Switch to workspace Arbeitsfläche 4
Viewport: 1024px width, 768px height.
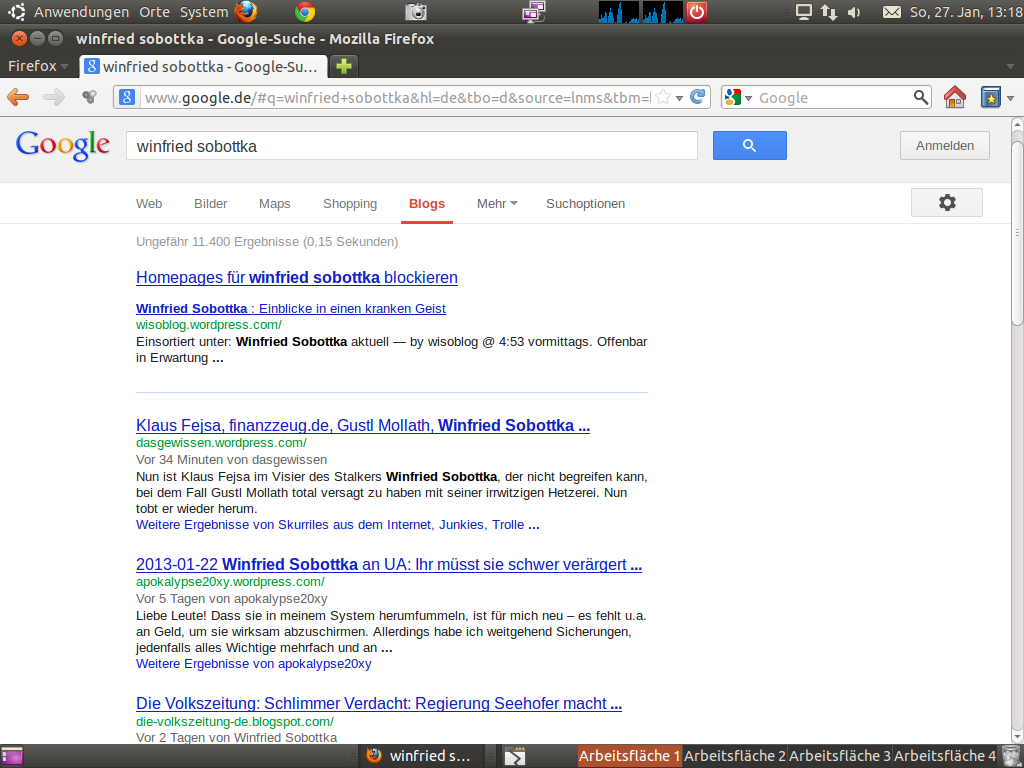[945, 756]
